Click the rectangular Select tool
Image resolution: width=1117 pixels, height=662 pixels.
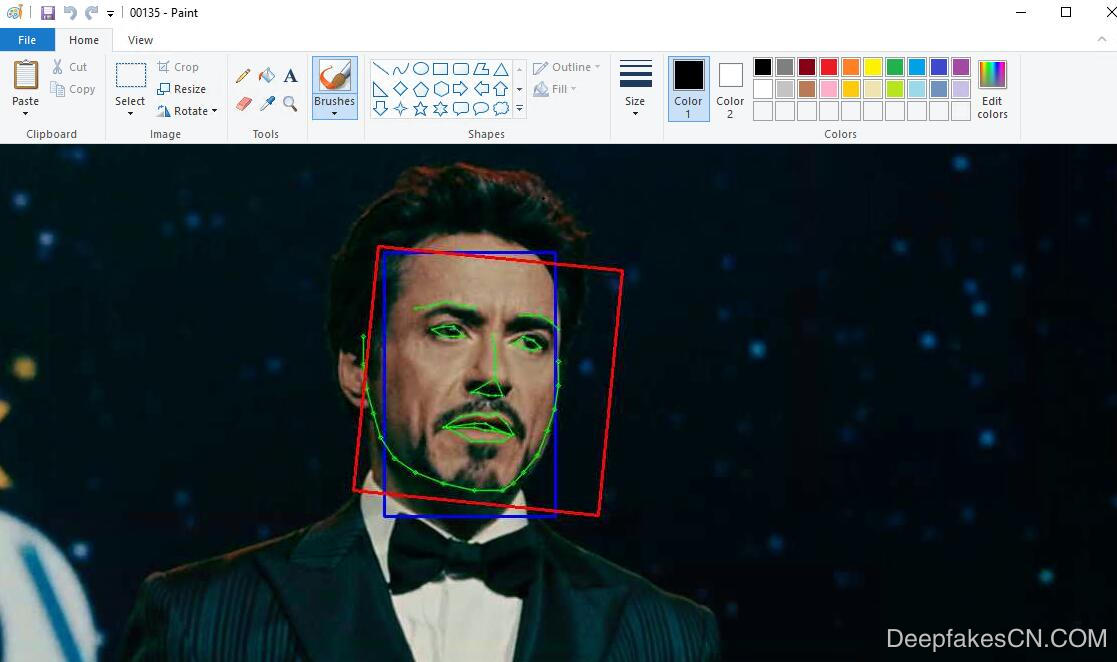(131, 76)
